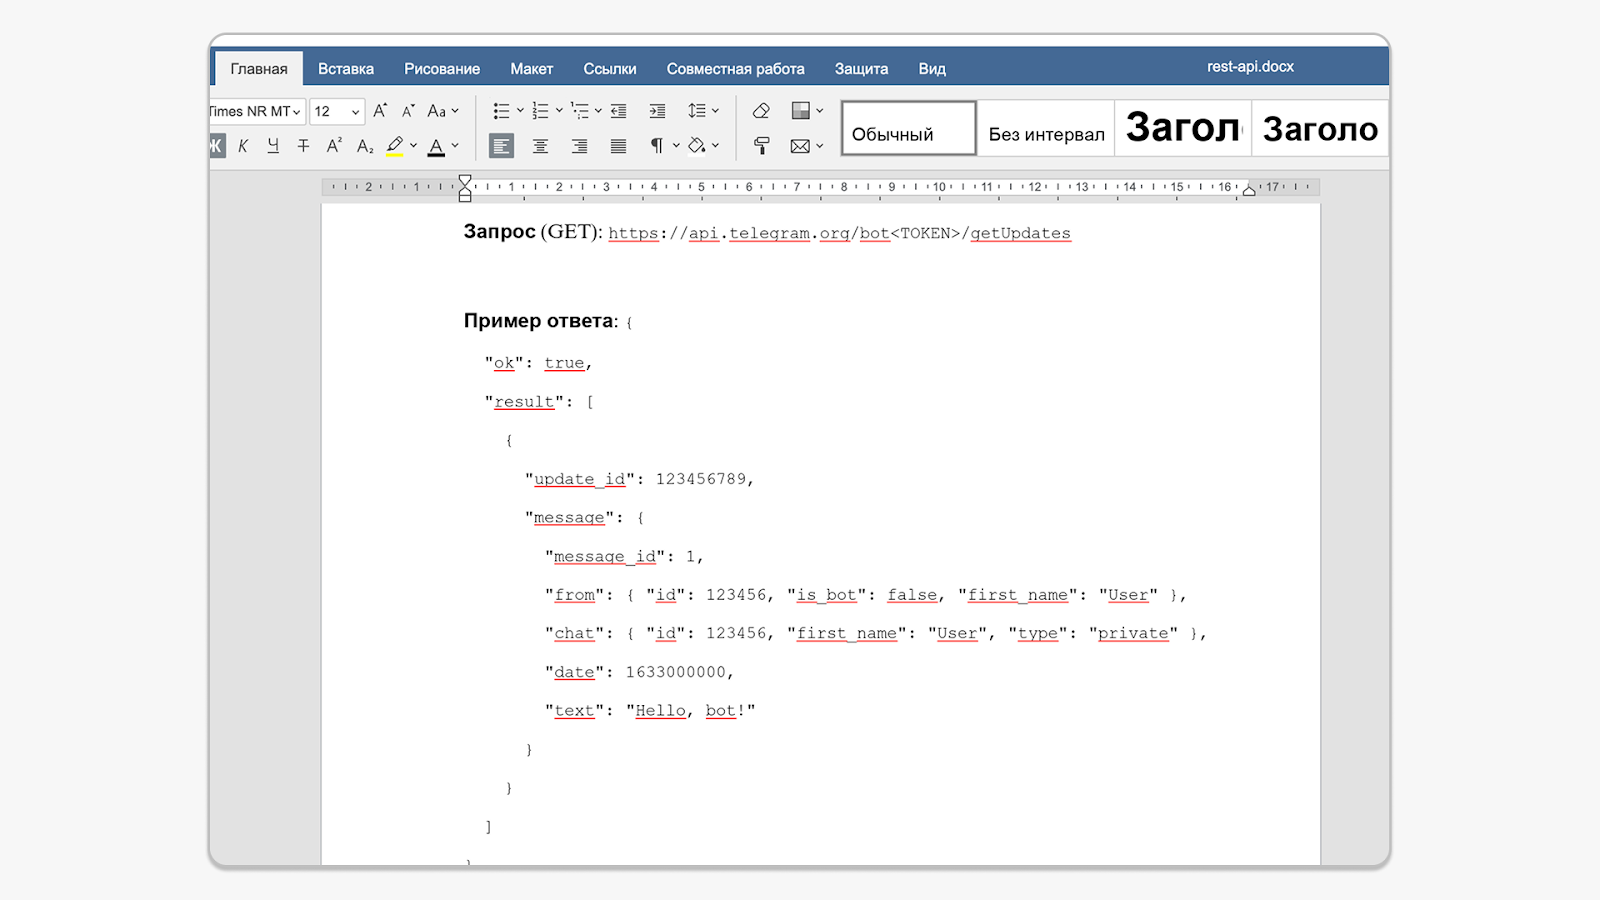1600x900 pixels.
Task: Click the Пример ответа heading text
Action: click(541, 321)
